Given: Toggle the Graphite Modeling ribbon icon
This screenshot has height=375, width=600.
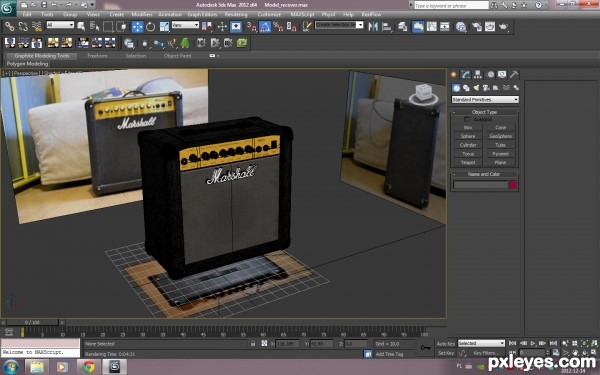Looking at the screenshot, I should pyautogui.click(x=418, y=26).
